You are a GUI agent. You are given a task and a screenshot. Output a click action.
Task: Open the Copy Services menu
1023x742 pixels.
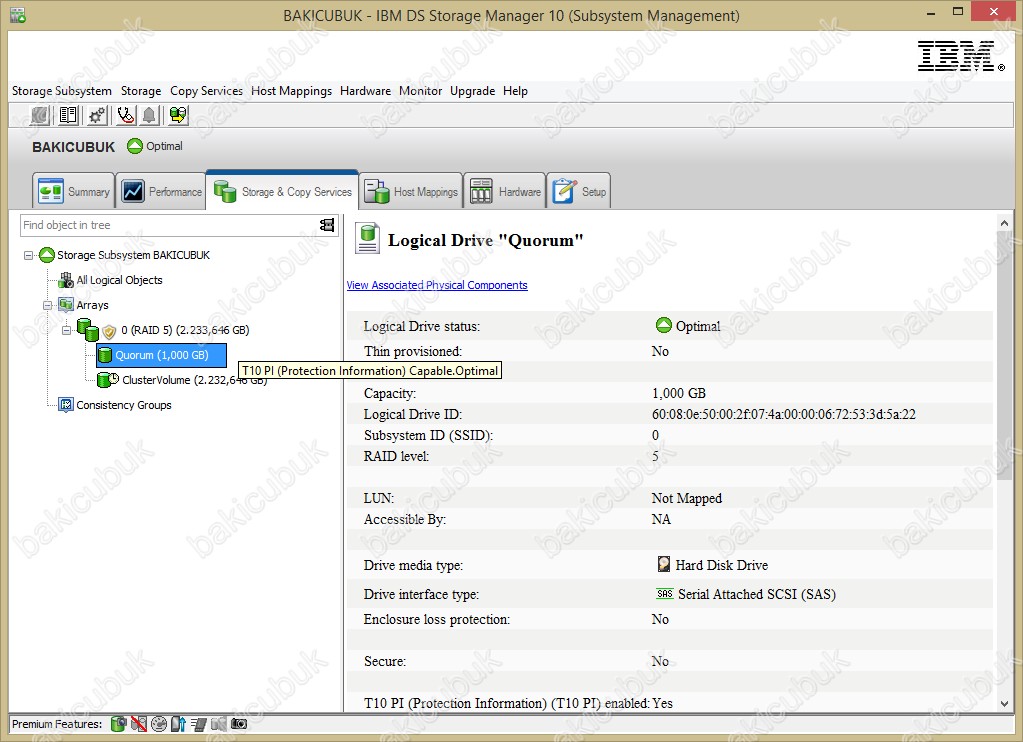click(206, 91)
